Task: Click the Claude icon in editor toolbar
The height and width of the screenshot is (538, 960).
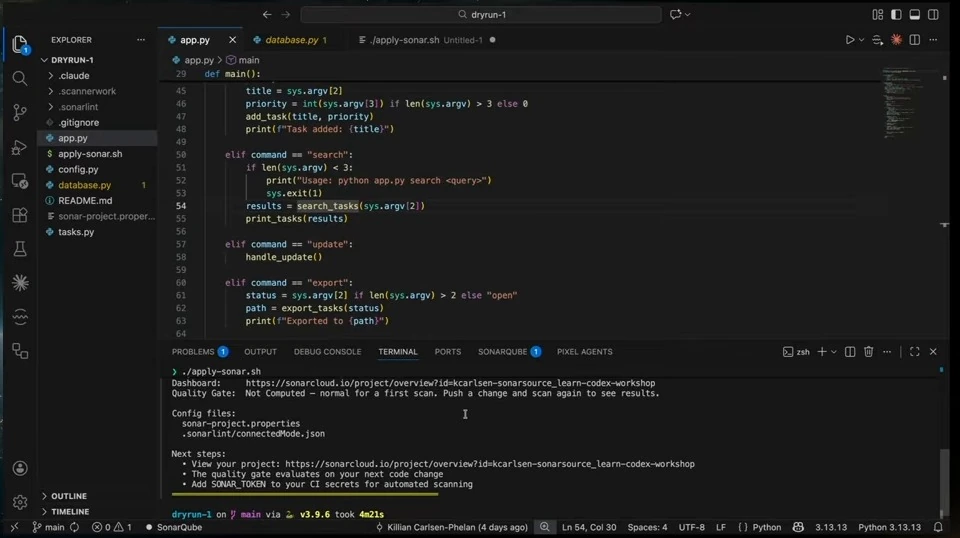Action: pyautogui.click(x=896, y=40)
